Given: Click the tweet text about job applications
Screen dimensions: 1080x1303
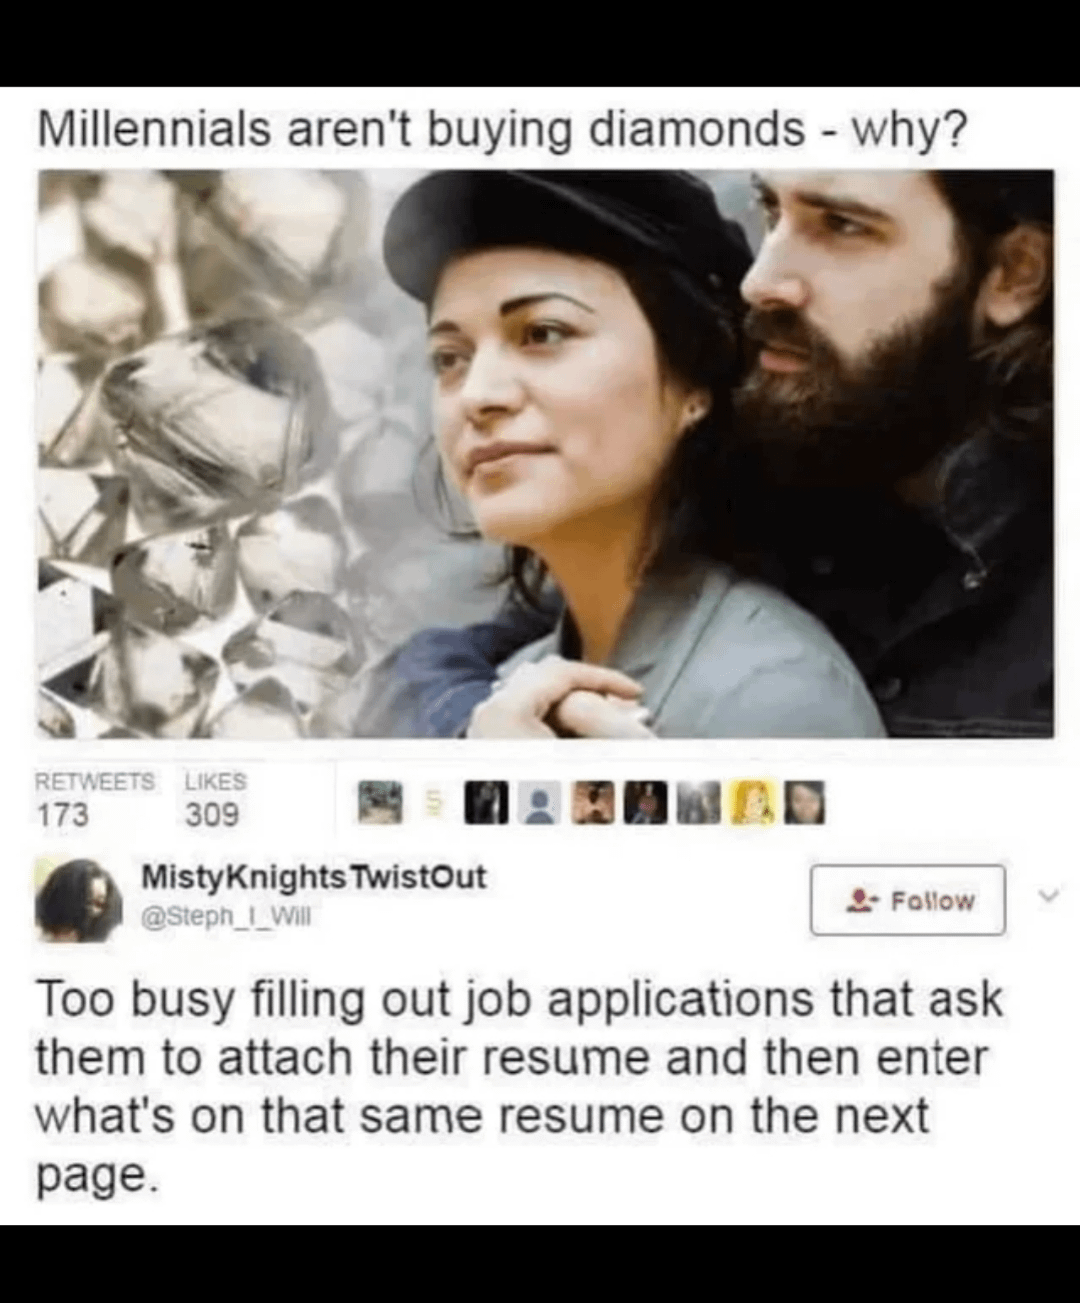Looking at the screenshot, I should click(x=518, y=1086).
